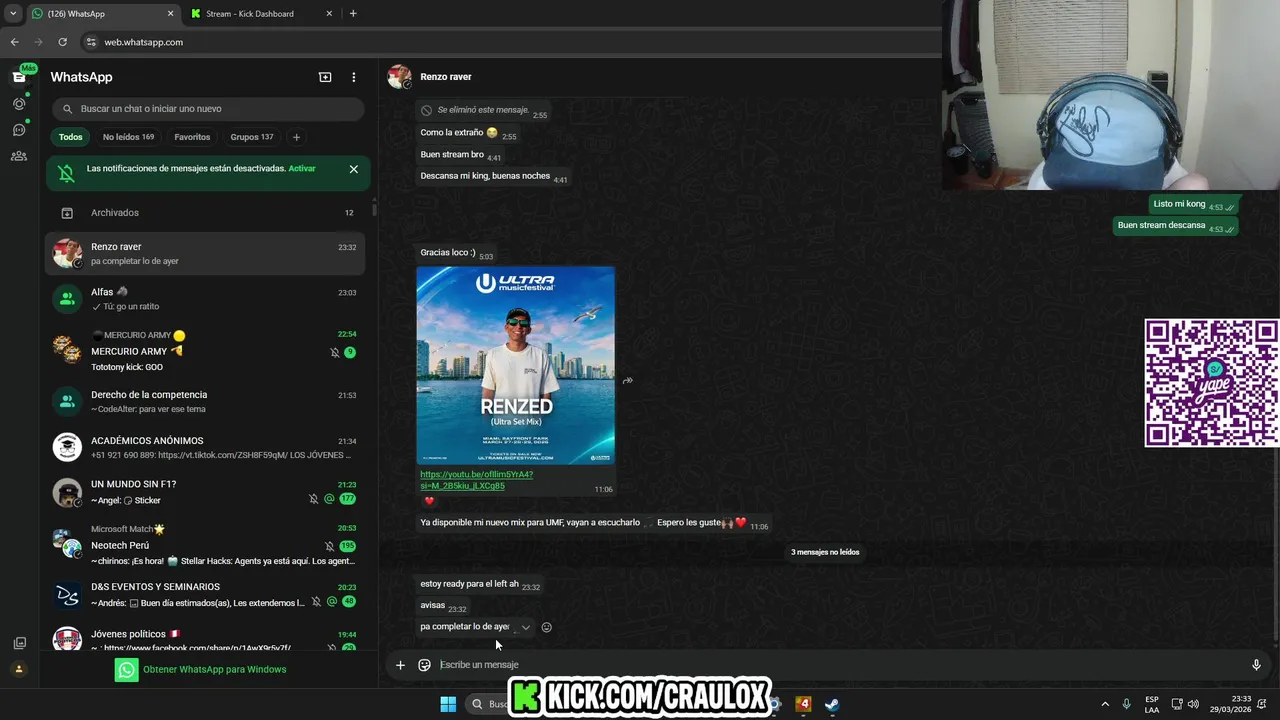React with emoji icon beside last message

point(547,627)
